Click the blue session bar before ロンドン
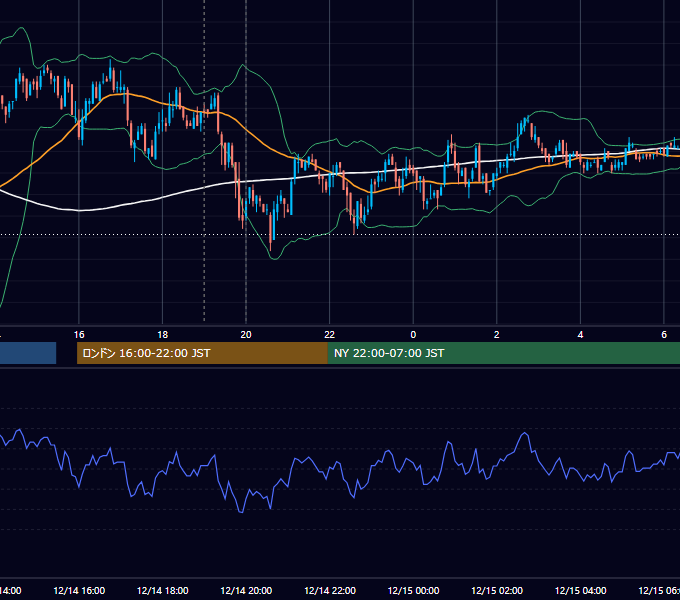This screenshot has width=680, height=600. 28,353
